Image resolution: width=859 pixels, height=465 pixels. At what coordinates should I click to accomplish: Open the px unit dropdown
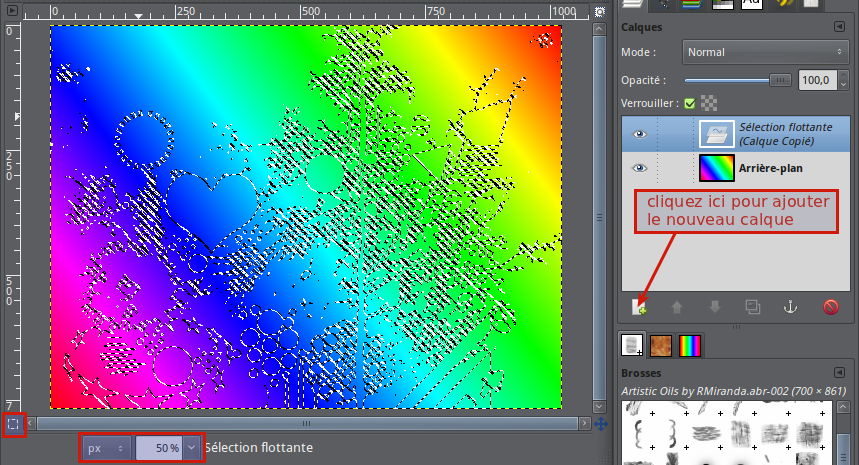(106, 448)
